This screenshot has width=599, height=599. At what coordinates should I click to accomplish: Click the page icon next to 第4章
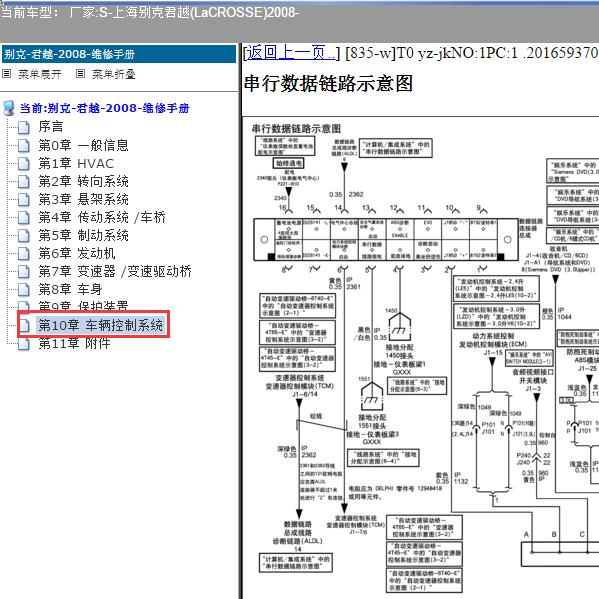24,218
